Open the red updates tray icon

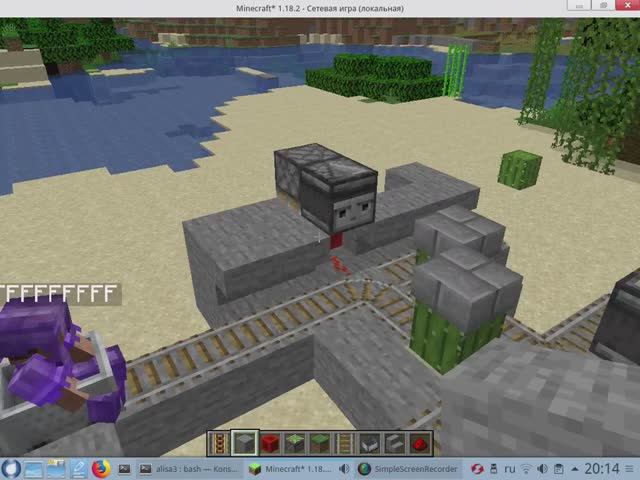pos(477,469)
